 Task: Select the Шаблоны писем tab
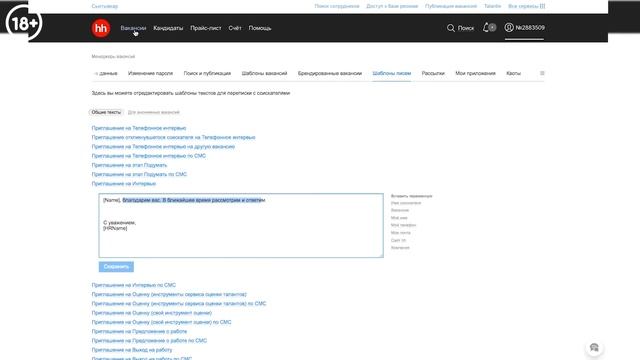(x=391, y=73)
